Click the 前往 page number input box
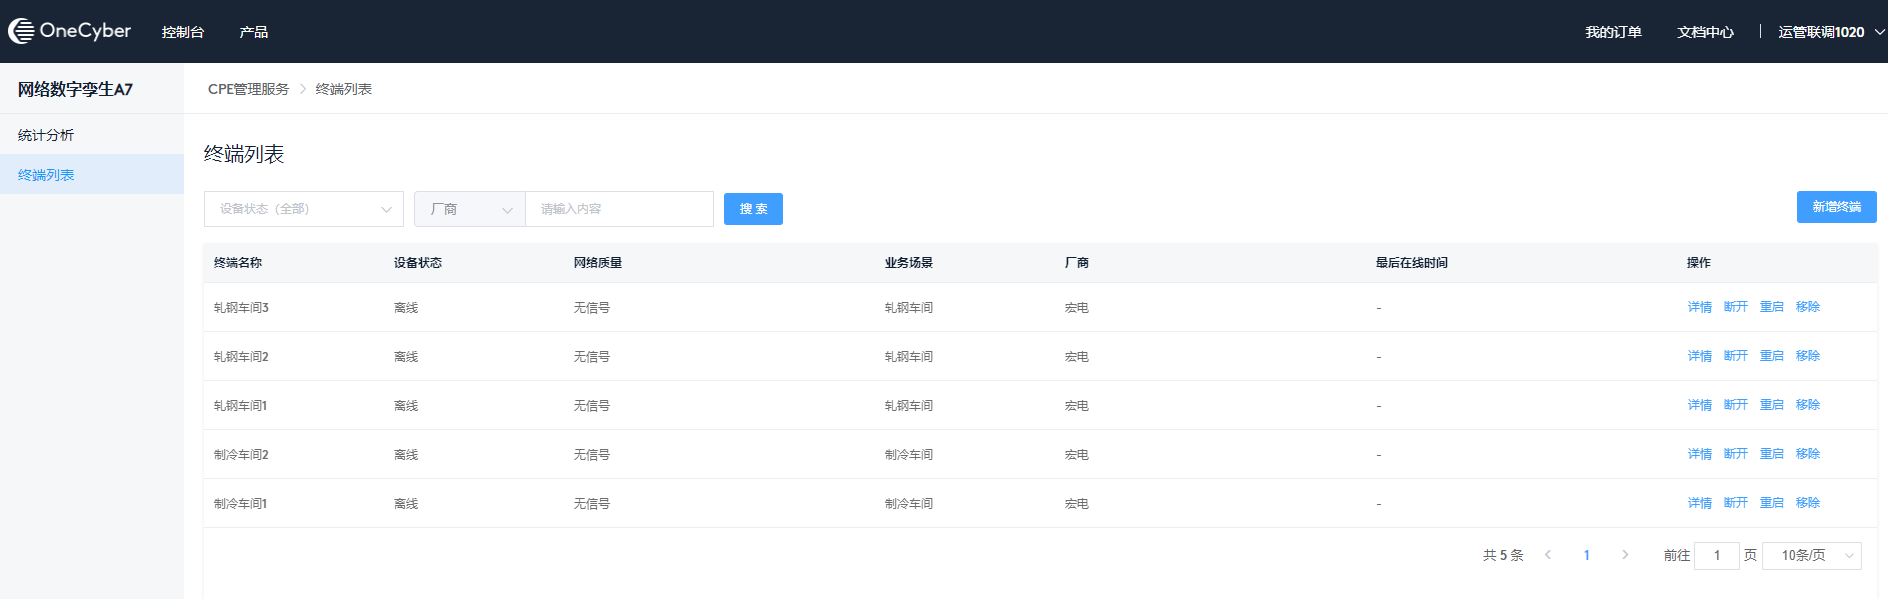The width and height of the screenshot is (1888, 599). (x=1717, y=555)
